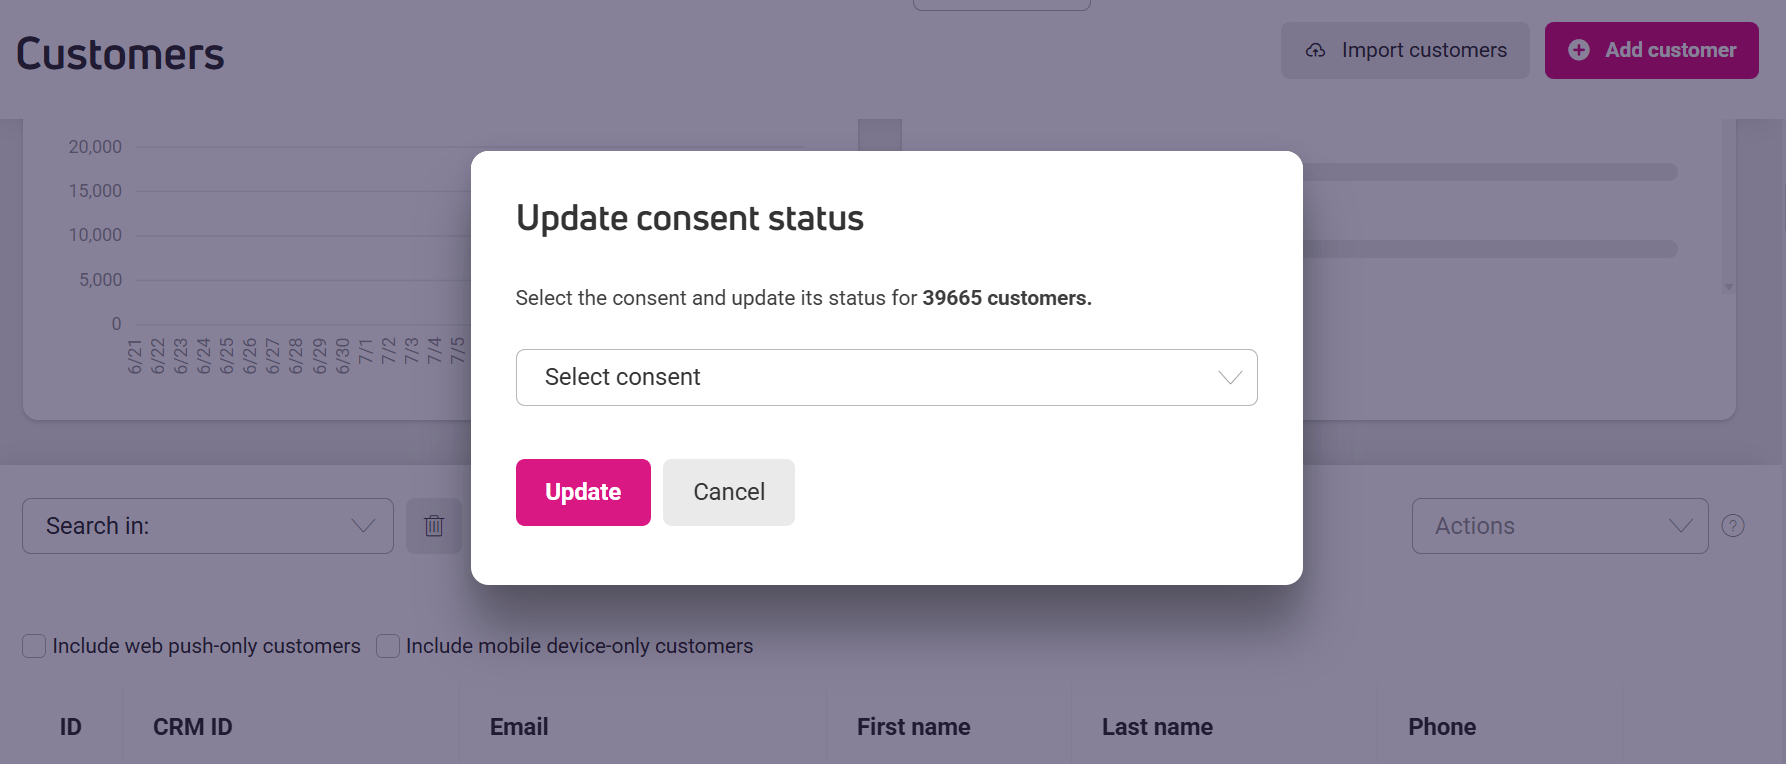Click the plus icon on Add customer
1786x764 pixels.
click(x=1579, y=50)
